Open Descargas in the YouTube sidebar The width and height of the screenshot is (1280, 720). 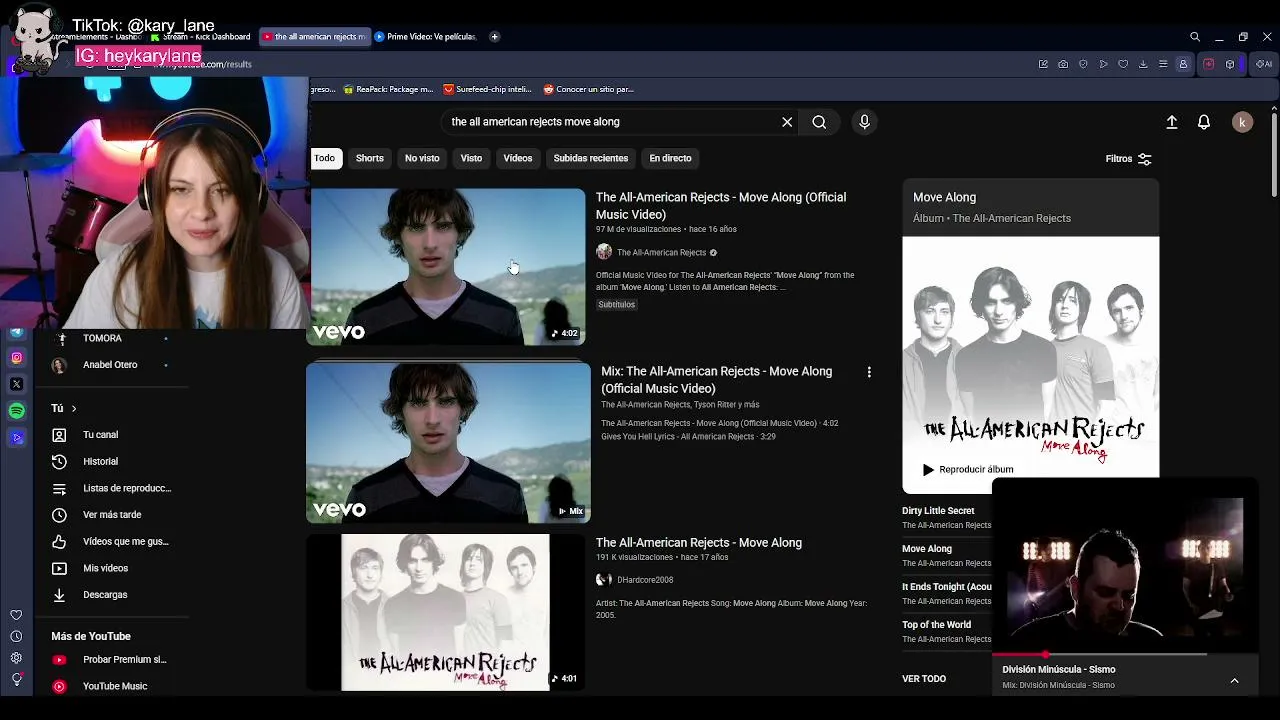pyautogui.click(x=105, y=595)
